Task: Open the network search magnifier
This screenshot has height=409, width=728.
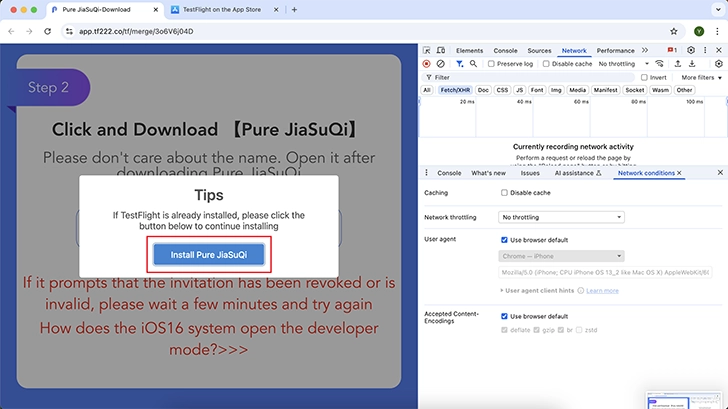Action: click(473, 64)
